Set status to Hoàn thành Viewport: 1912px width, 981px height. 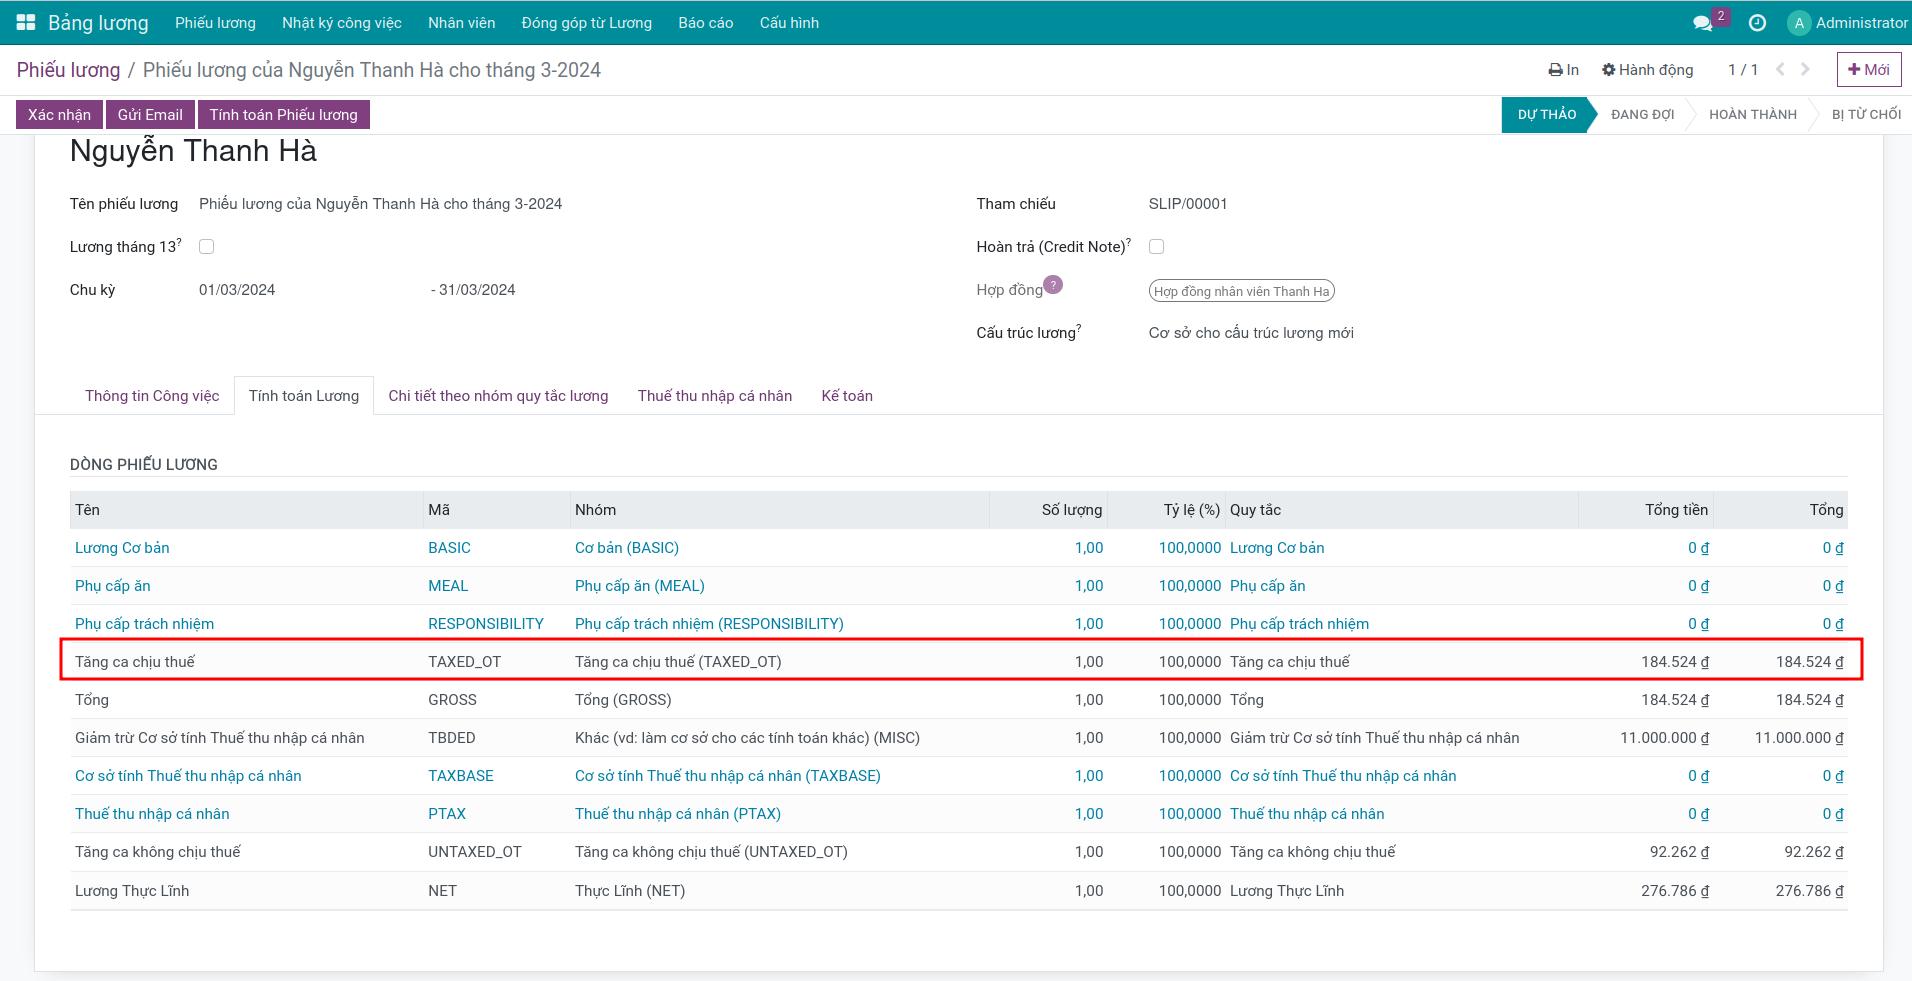(1753, 114)
